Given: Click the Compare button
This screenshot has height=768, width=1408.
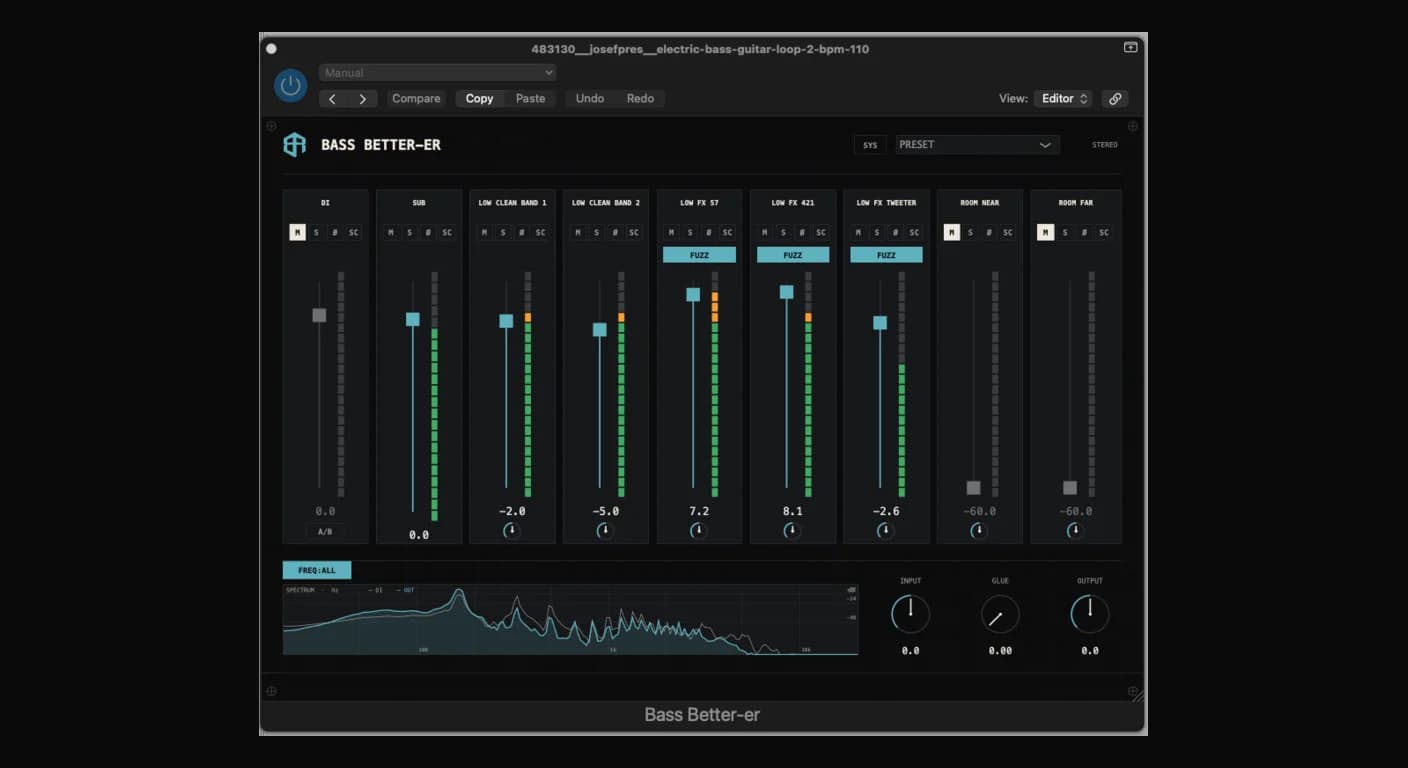Looking at the screenshot, I should [x=416, y=99].
